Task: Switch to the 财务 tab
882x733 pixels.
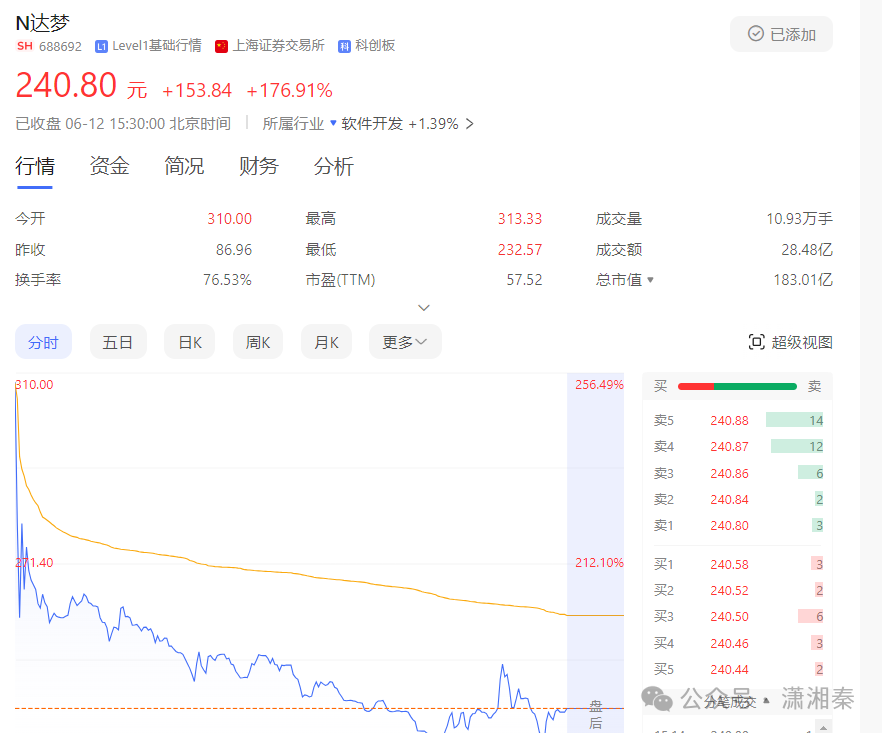Action: click(259, 166)
